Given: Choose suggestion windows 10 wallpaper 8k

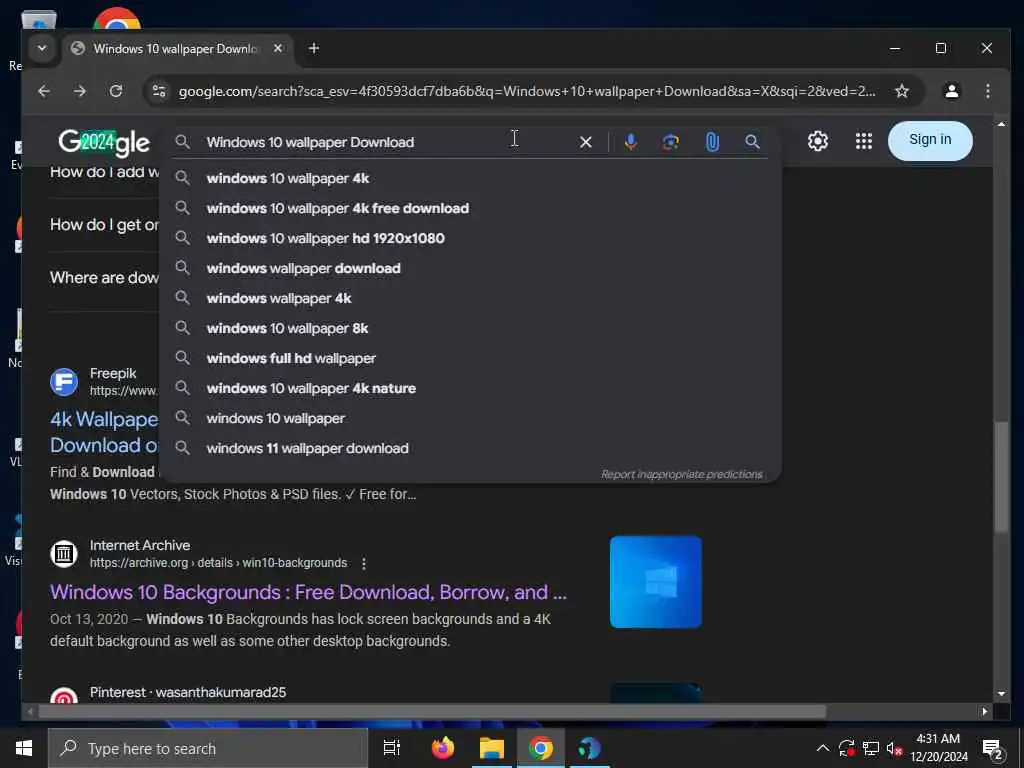Looking at the screenshot, I should pyautogui.click(x=470, y=328).
